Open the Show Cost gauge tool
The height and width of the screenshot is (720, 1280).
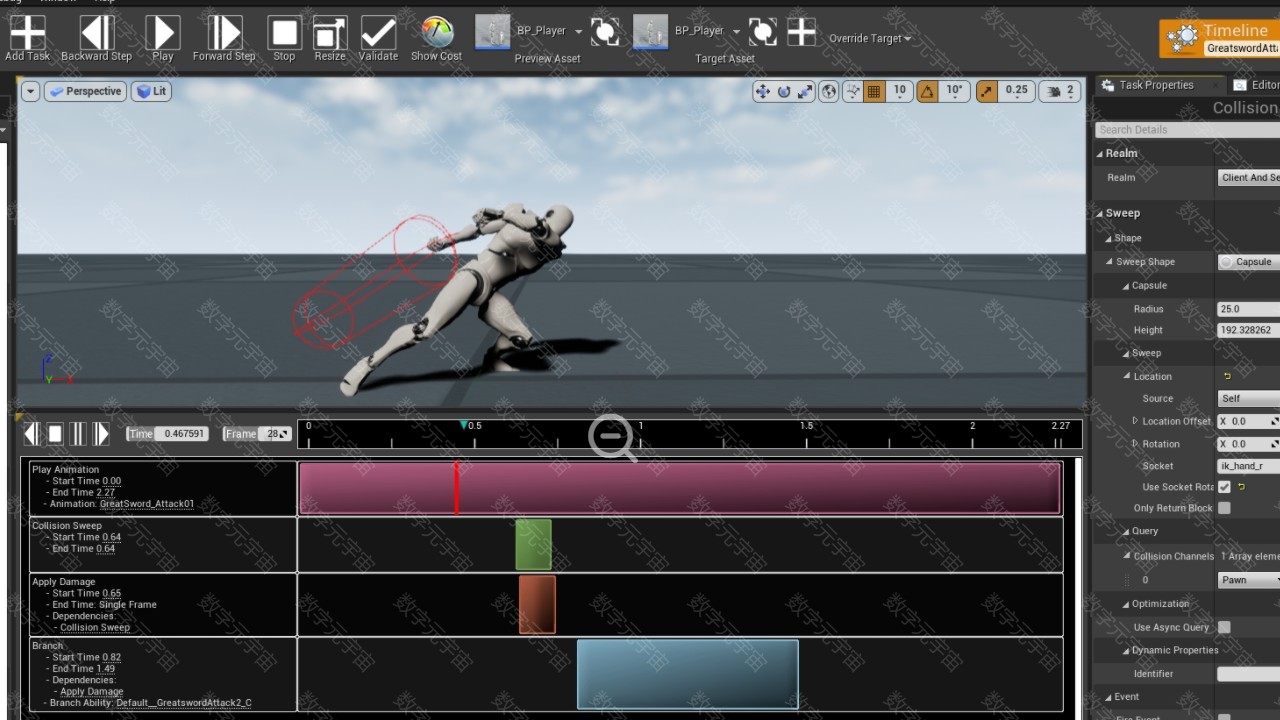[437, 36]
